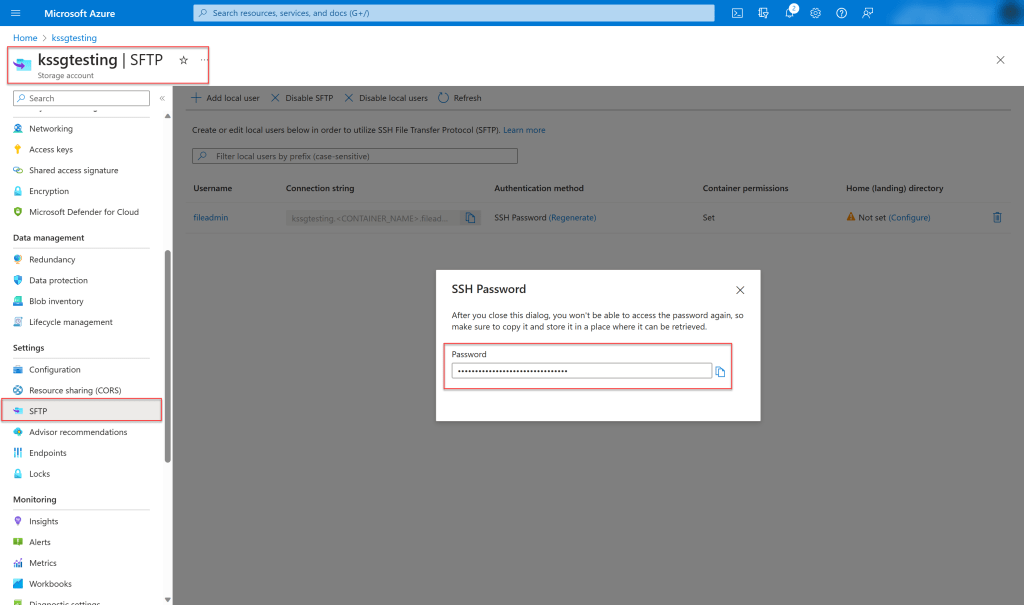Go to Lifecycle management
The width and height of the screenshot is (1024, 605).
70,322
